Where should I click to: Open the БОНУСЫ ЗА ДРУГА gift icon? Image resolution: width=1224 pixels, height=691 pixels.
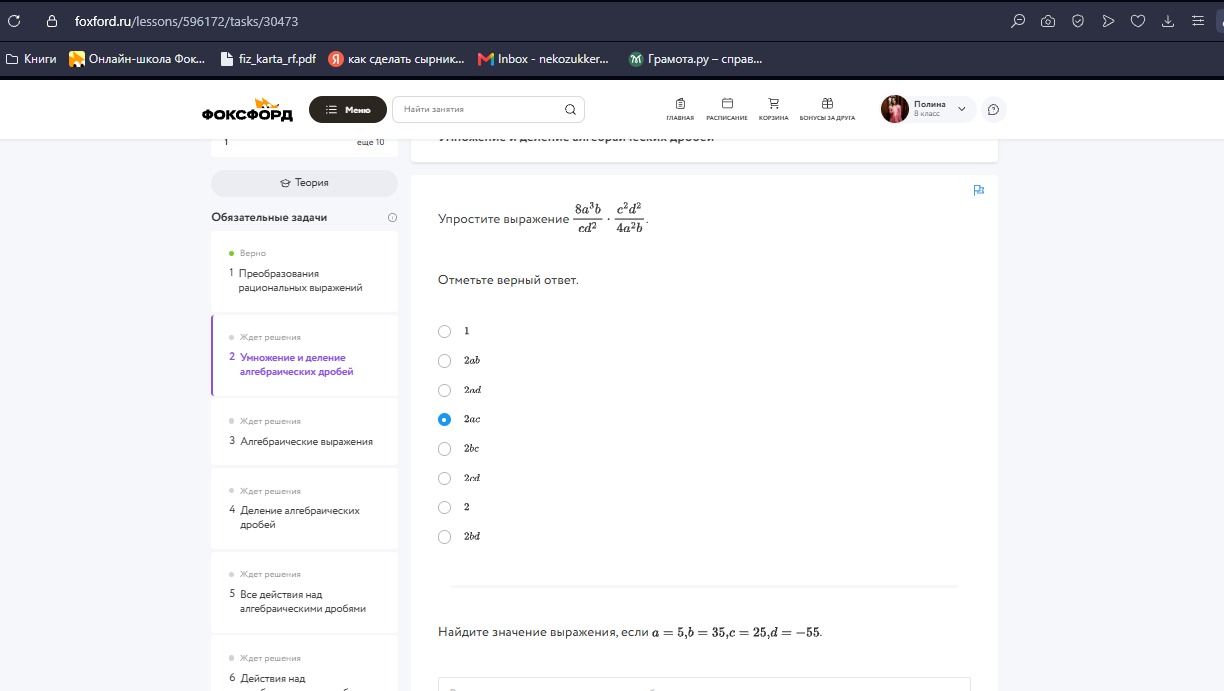[827, 108]
